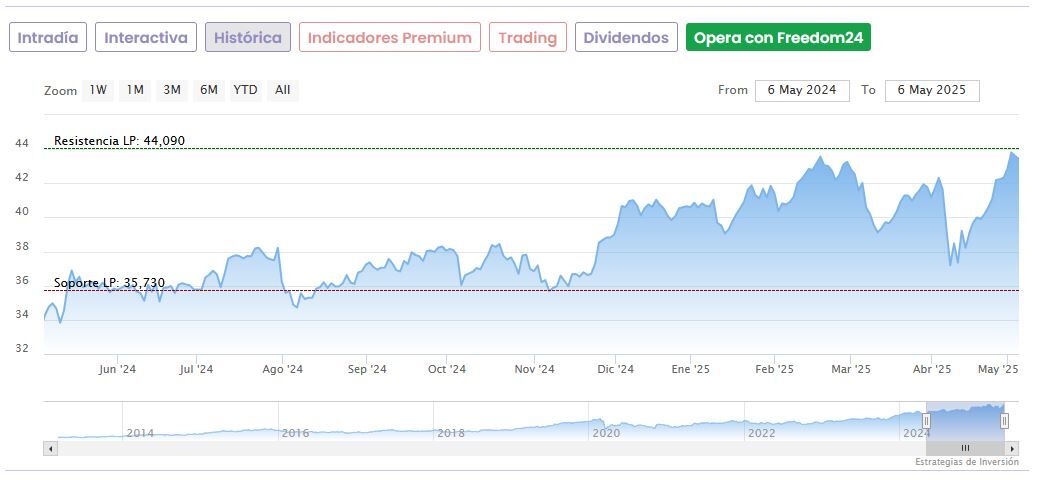Show the Dividendos tab
This screenshot has width=1038, height=480.
coord(626,38)
